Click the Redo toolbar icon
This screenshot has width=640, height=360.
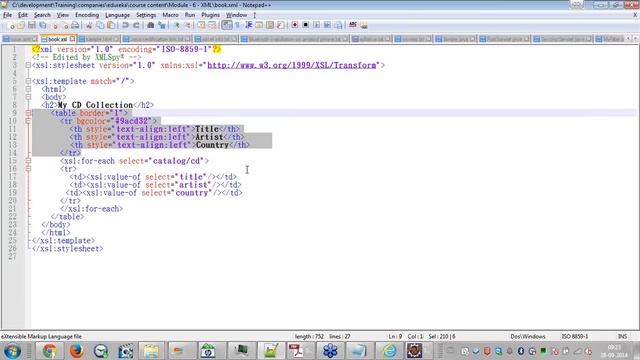pos(136,25)
